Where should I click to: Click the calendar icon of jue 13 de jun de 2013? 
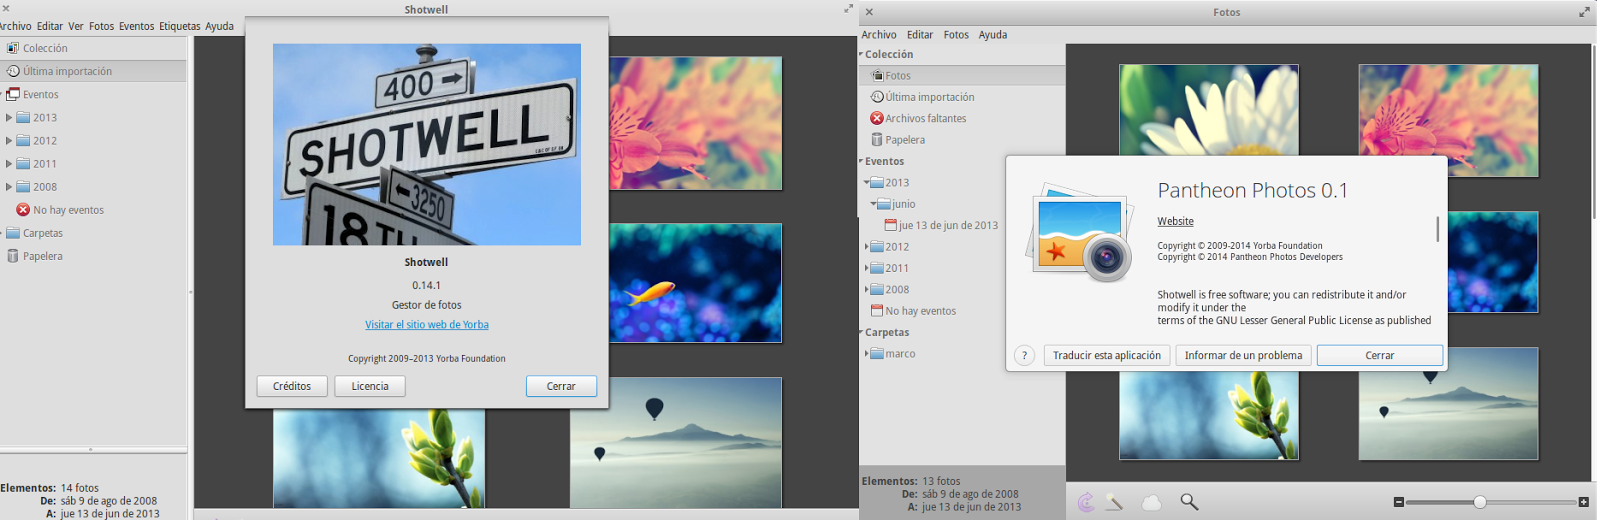(x=891, y=225)
